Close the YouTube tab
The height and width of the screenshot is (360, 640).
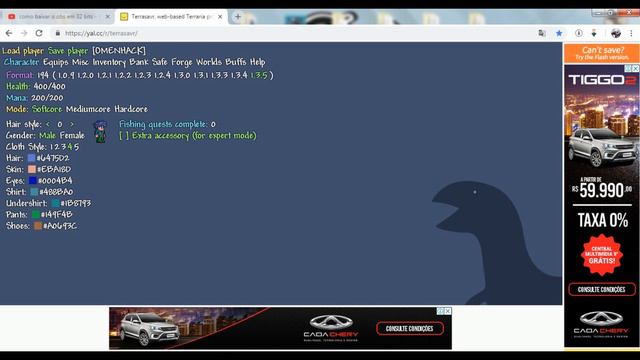click(x=108, y=17)
